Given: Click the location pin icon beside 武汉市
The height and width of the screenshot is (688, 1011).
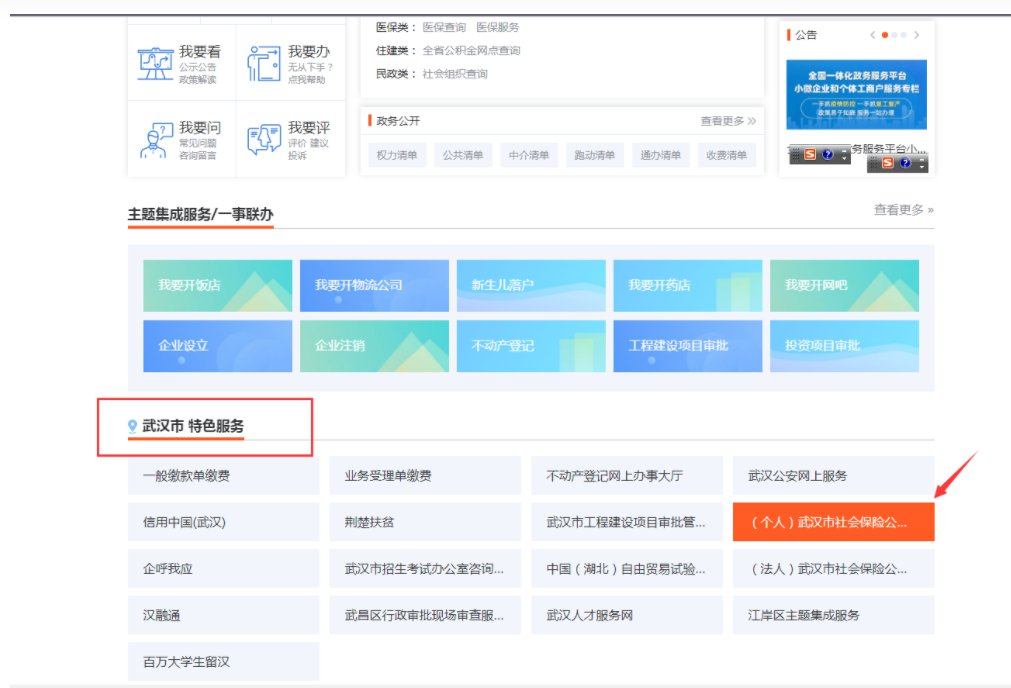Looking at the screenshot, I should [x=133, y=427].
